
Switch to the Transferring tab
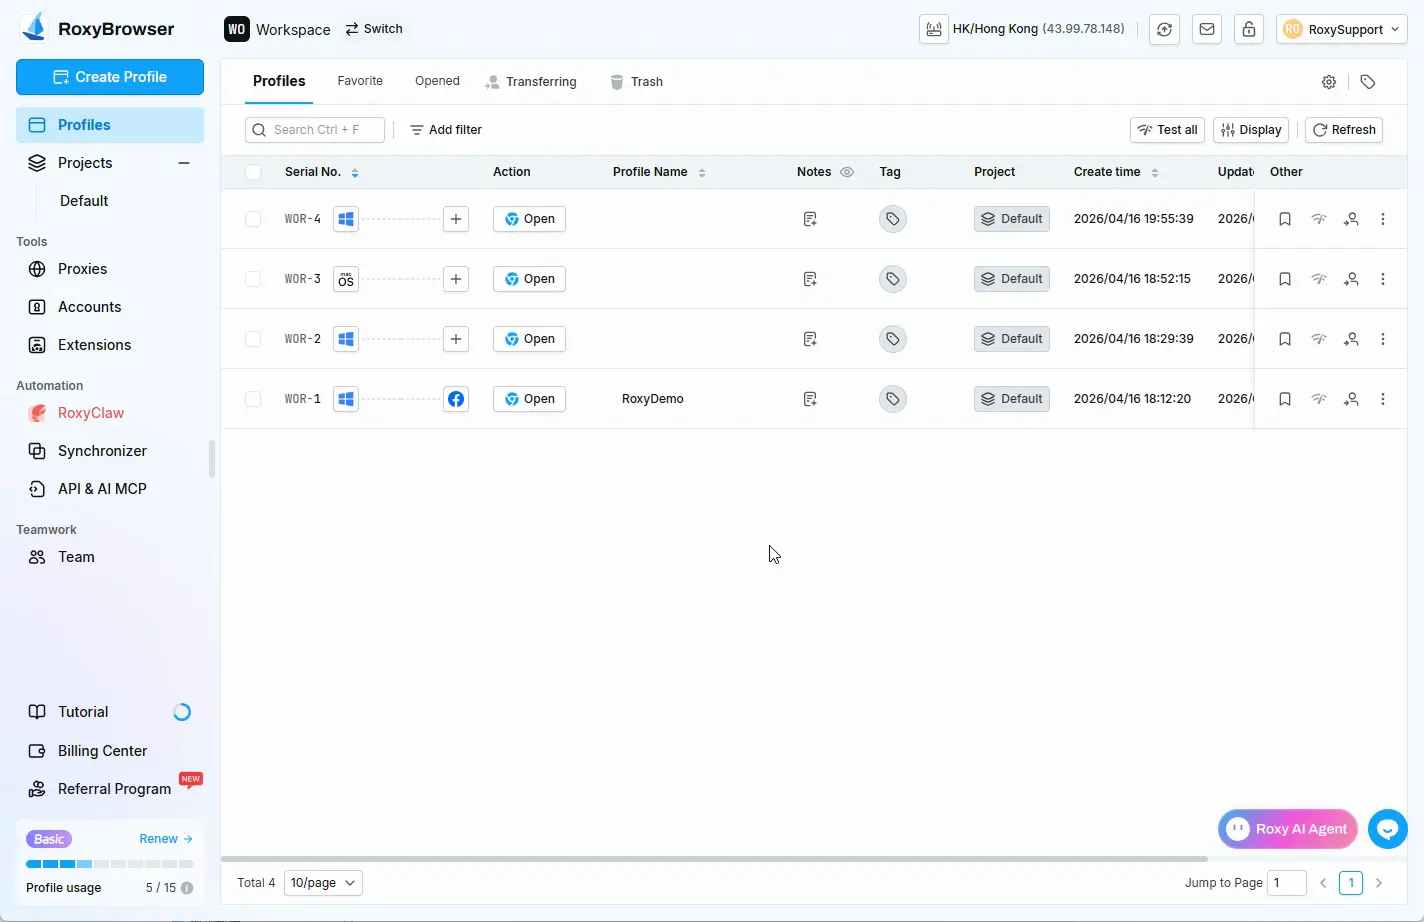click(531, 82)
